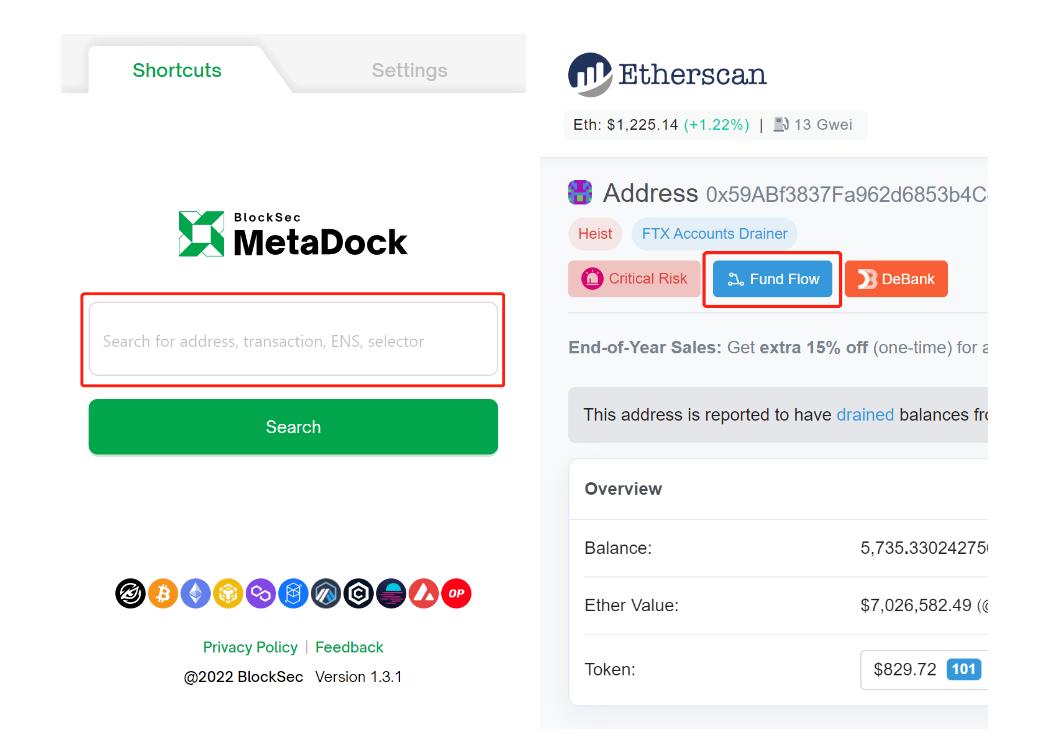The height and width of the screenshot is (733, 1039).
Task: Open the Cronos chain icon
Action: pos(359,594)
